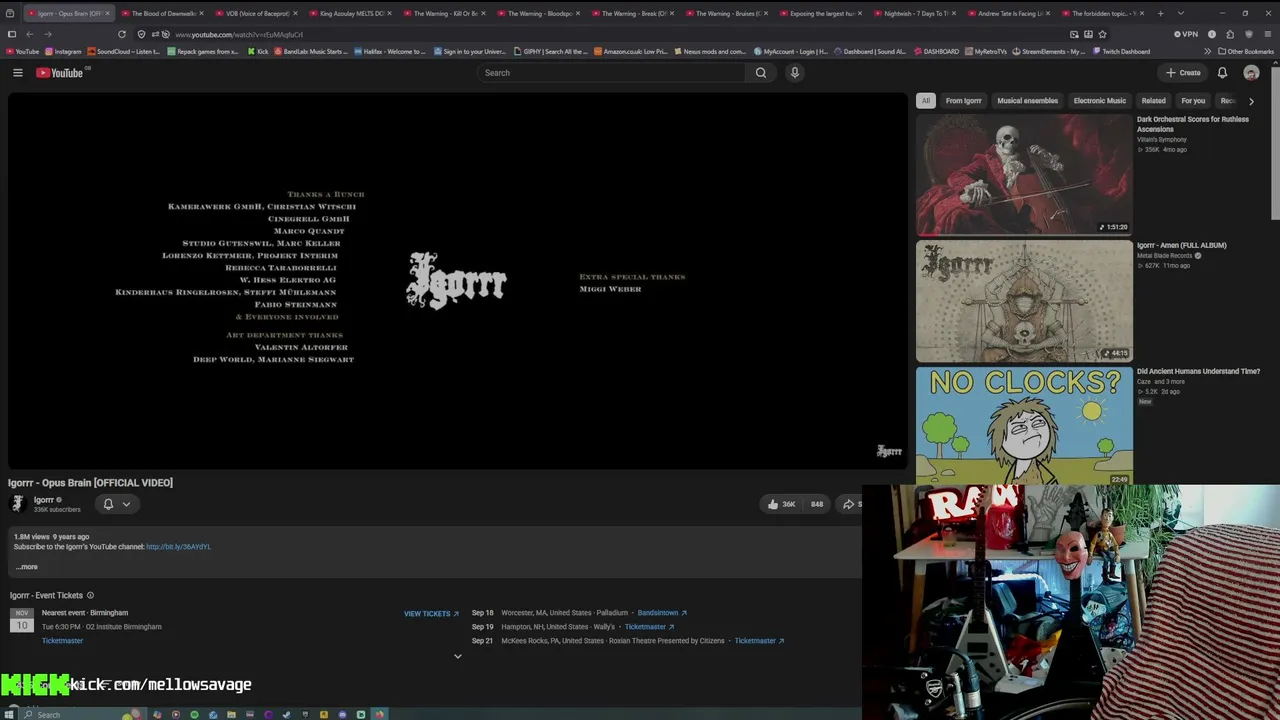Open the tab list dropdown arrow

click(1181, 14)
